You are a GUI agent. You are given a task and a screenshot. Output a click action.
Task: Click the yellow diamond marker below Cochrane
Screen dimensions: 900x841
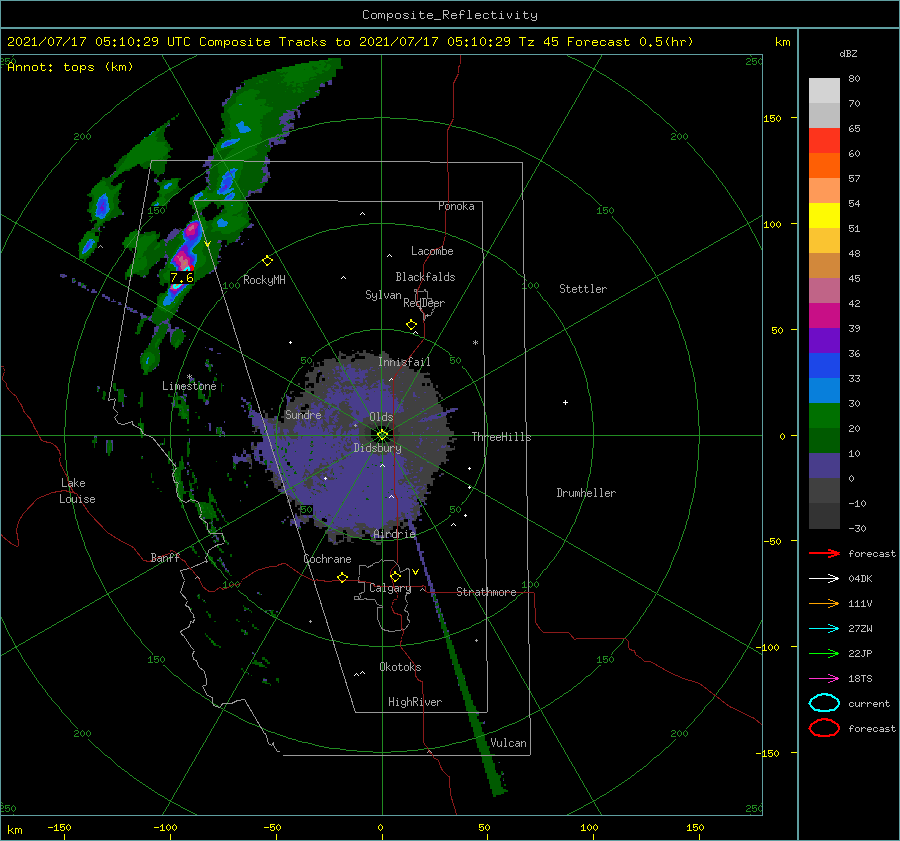pyautogui.click(x=343, y=578)
